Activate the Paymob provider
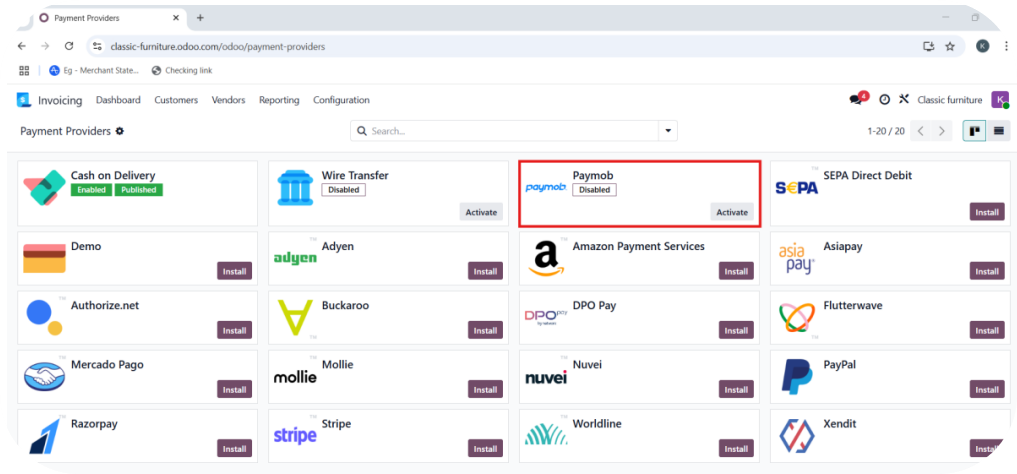Screen dimensions: 1017x474 (732, 212)
